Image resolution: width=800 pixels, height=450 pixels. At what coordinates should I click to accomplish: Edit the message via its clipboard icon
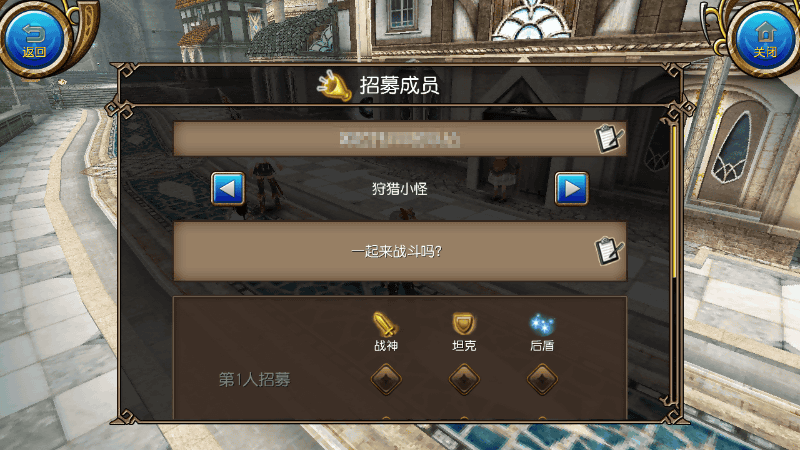click(609, 251)
